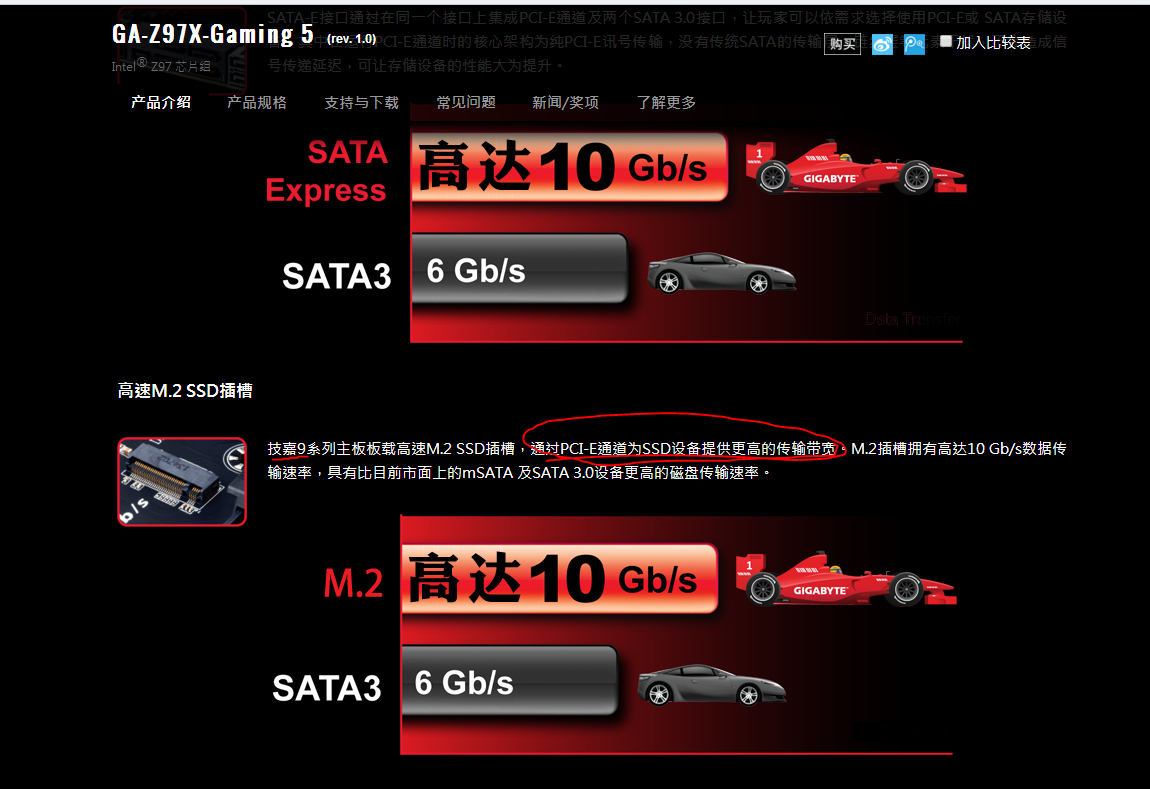Select the 新闻/奖项 tab

pos(565,103)
